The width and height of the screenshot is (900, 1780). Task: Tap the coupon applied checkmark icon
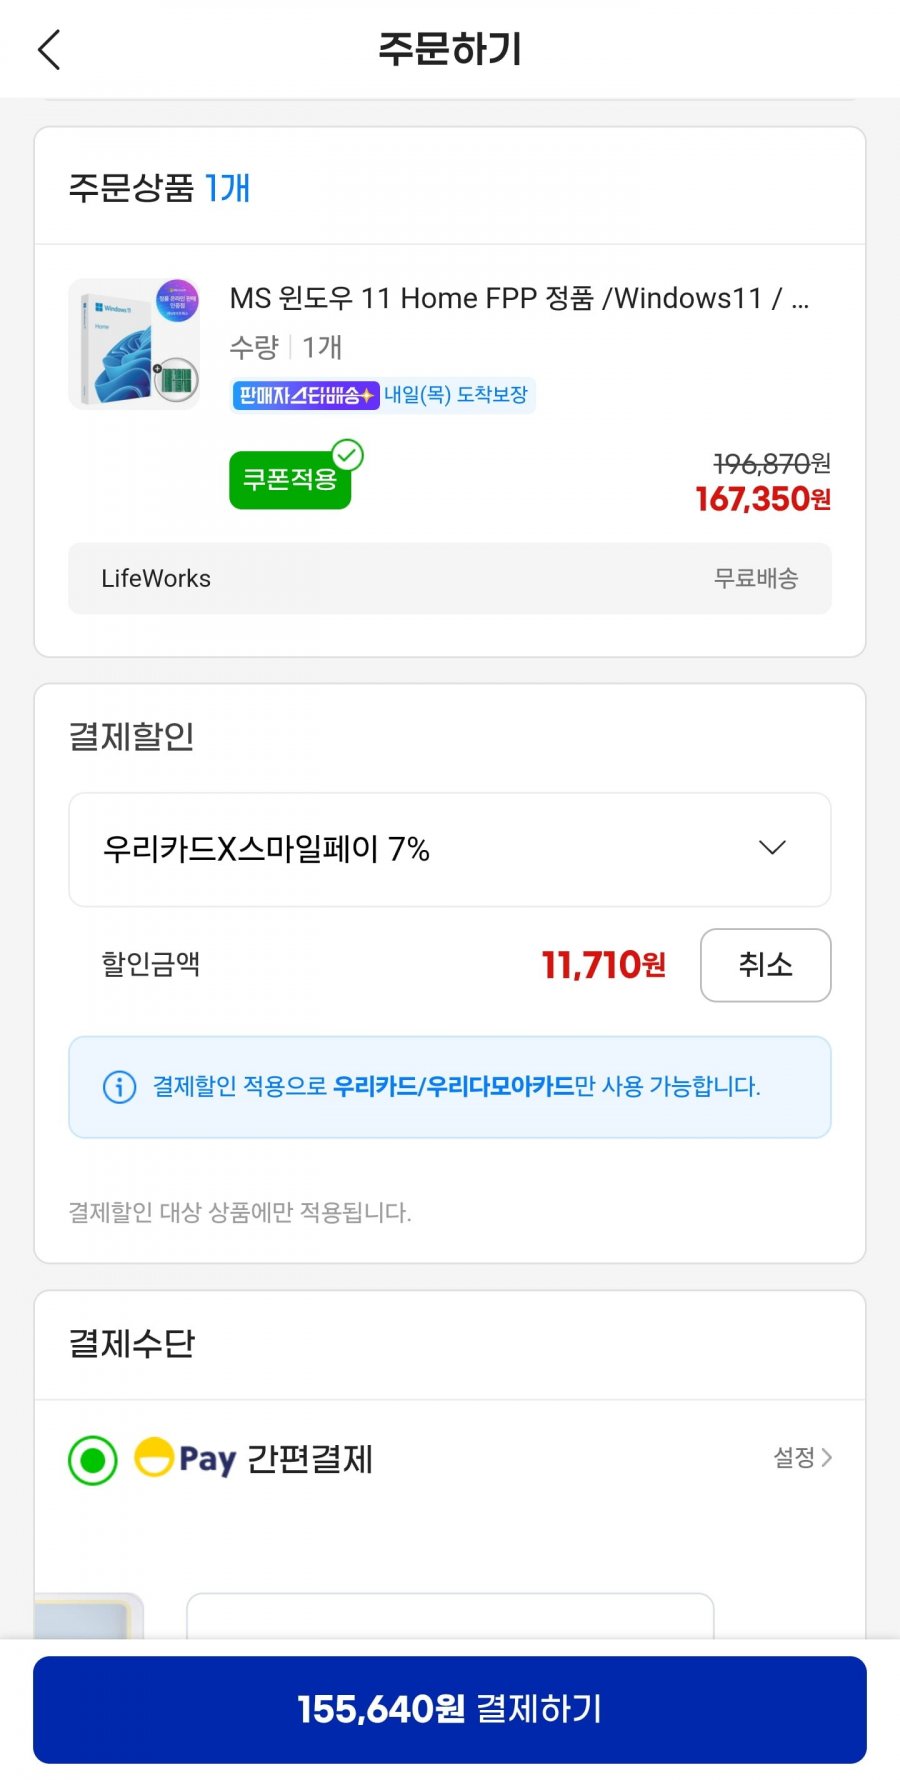click(x=347, y=455)
